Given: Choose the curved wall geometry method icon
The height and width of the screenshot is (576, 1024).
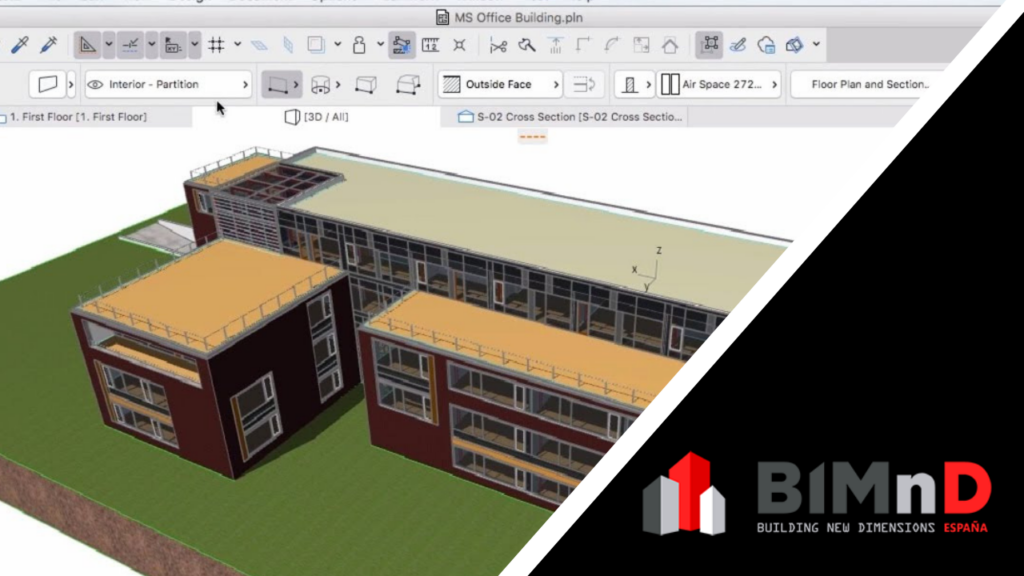Looking at the screenshot, I should [322, 85].
